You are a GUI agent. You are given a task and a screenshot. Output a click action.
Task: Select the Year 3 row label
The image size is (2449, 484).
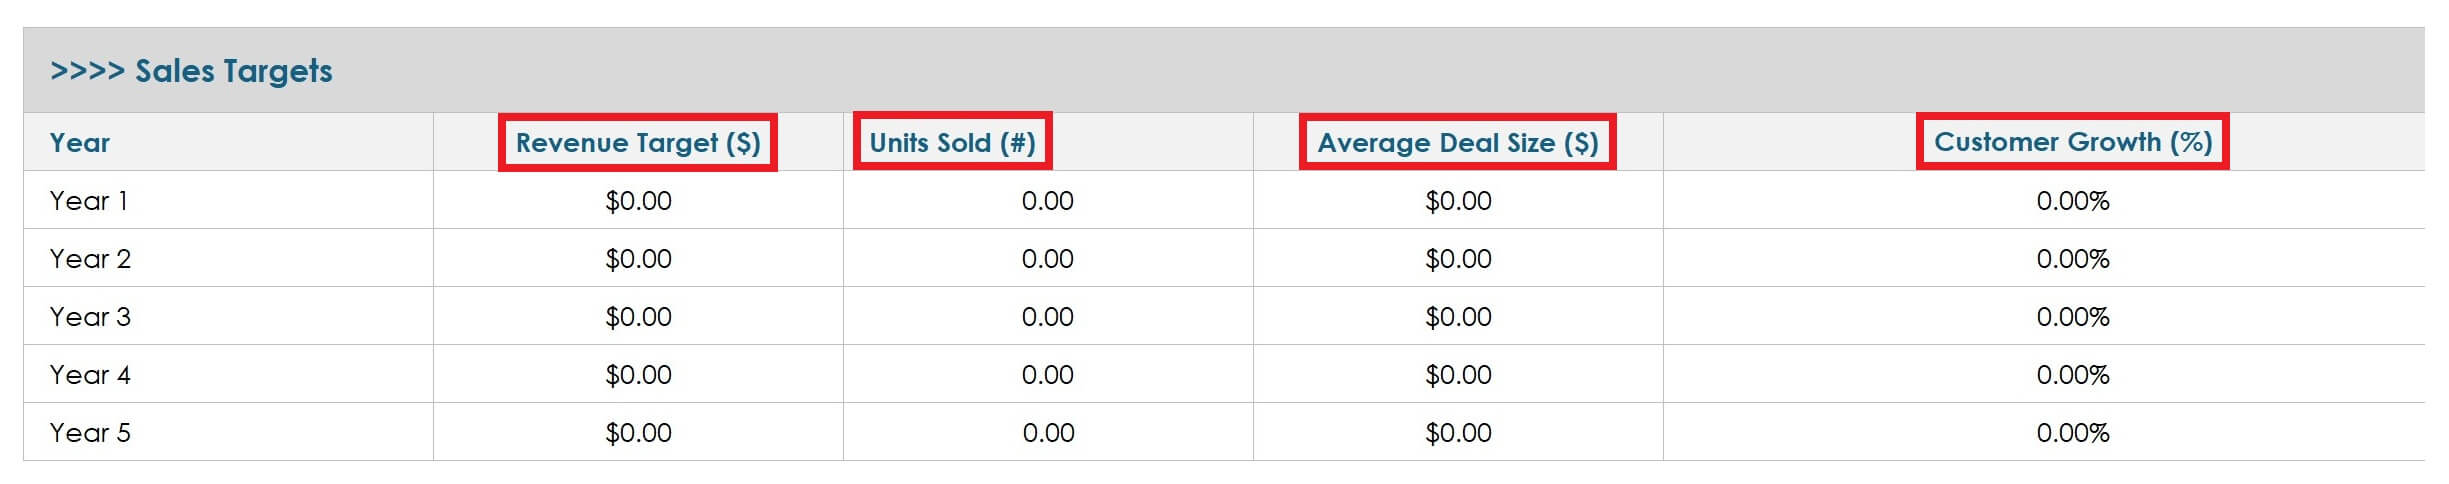[x=90, y=317]
